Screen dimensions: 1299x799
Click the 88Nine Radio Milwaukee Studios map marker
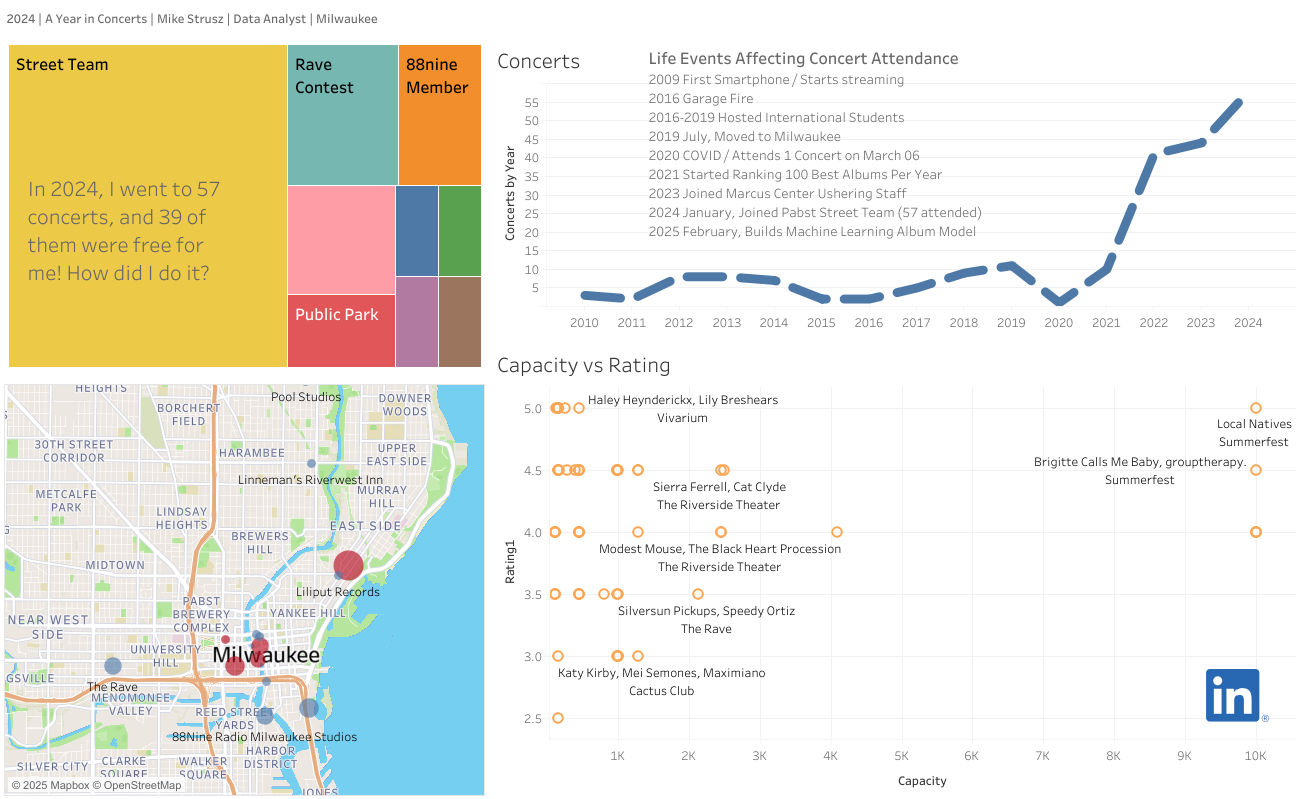pyautogui.click(x=265, y=720)
